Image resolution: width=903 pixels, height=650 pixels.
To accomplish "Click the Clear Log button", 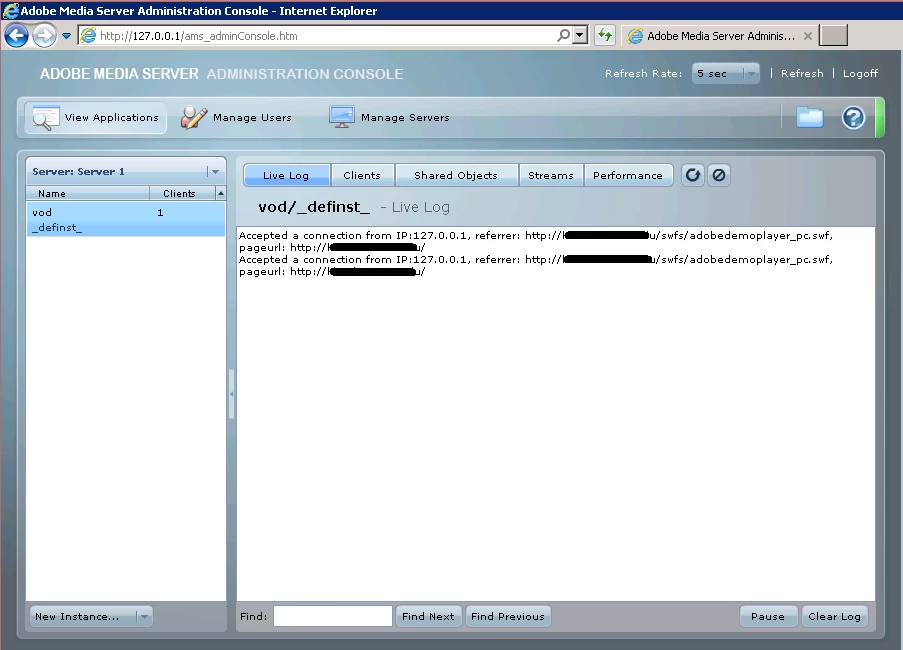I will pyautogui.click(x=834, y=616).
